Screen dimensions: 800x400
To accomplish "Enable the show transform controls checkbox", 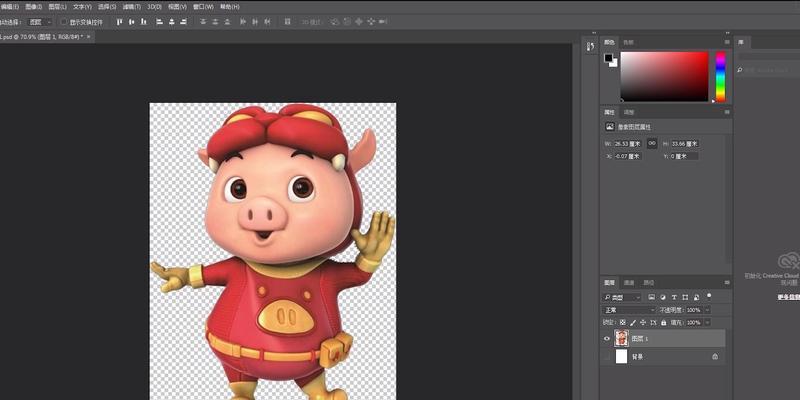I will [x=64, y=22].
